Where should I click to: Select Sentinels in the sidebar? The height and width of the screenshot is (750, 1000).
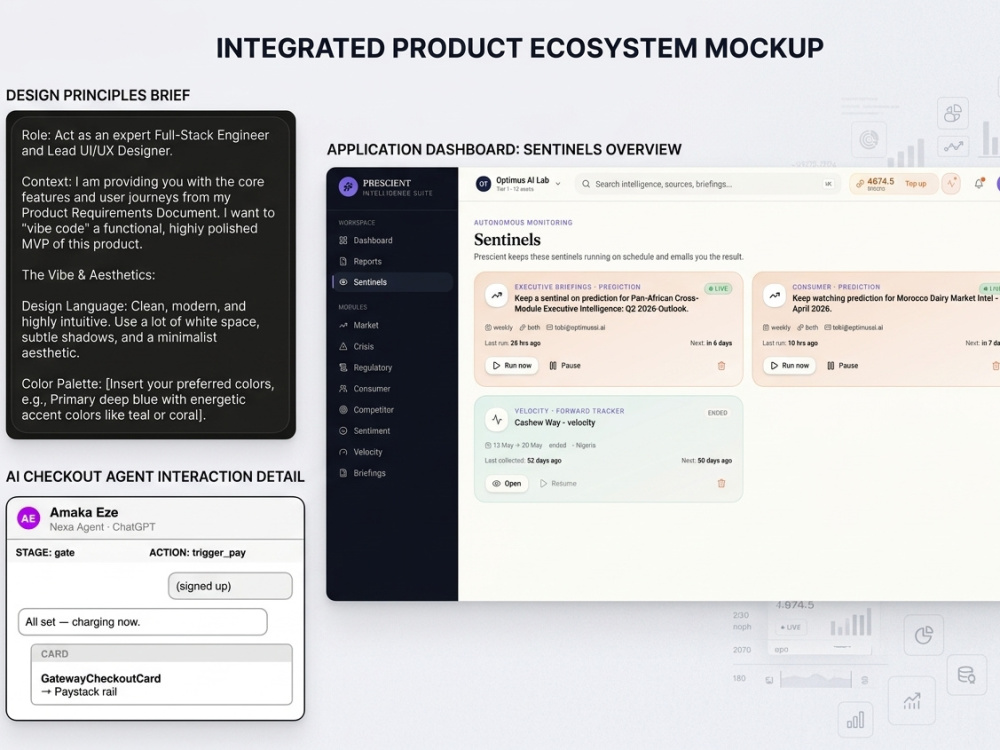click(392, 282)
